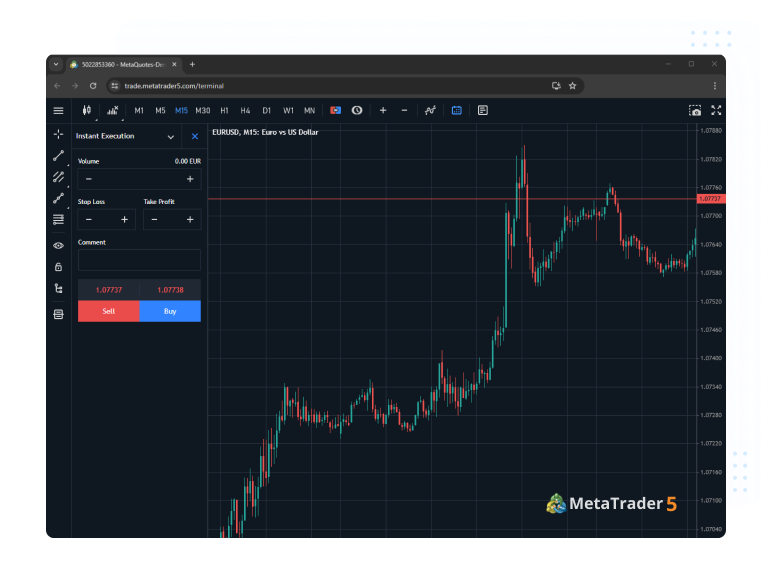Click the delete objects stack icon
The height and width of the screenshot is (585, 780).
tap(58, 314)
